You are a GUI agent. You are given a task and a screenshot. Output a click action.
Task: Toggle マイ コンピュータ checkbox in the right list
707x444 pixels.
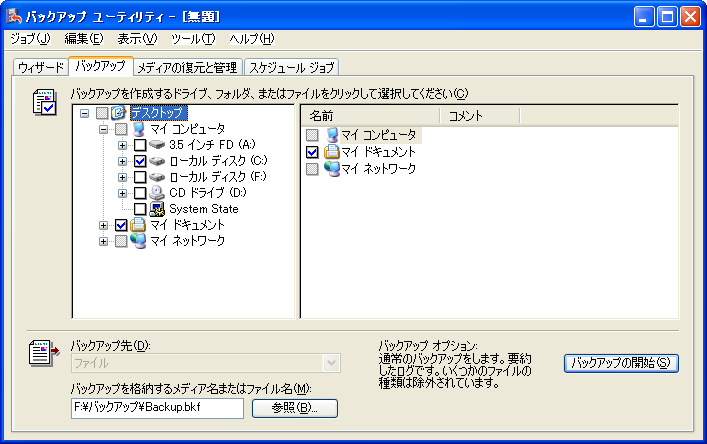[x=312, y=135]
